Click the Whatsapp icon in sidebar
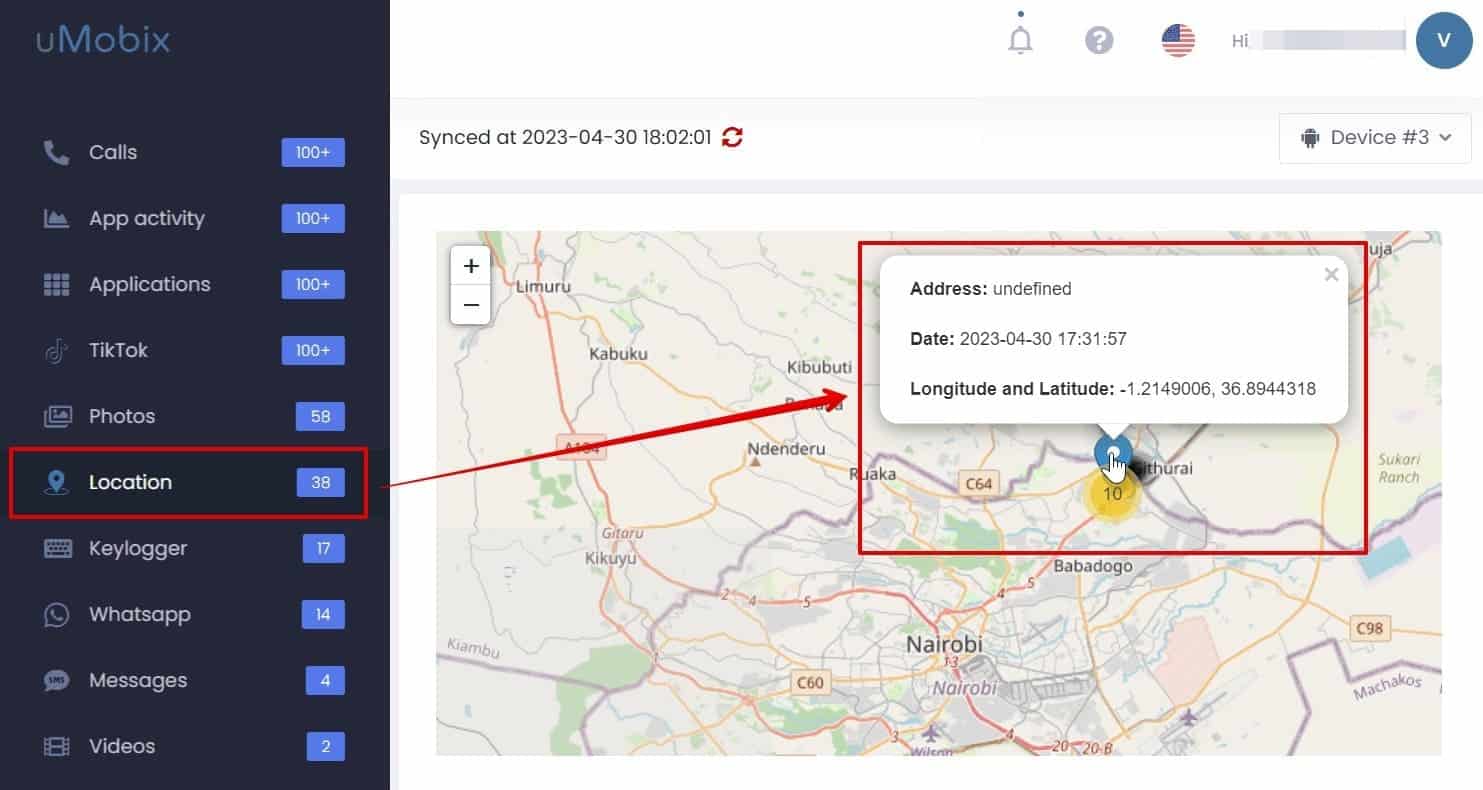The height and width of the screenshot is (790, 1483). [56, 614]
